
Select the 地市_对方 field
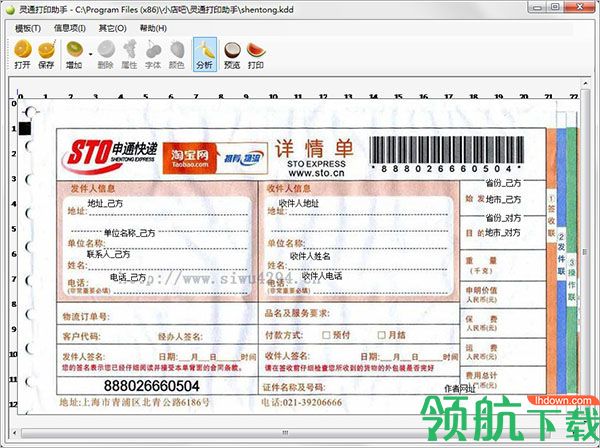click(503, 232)
